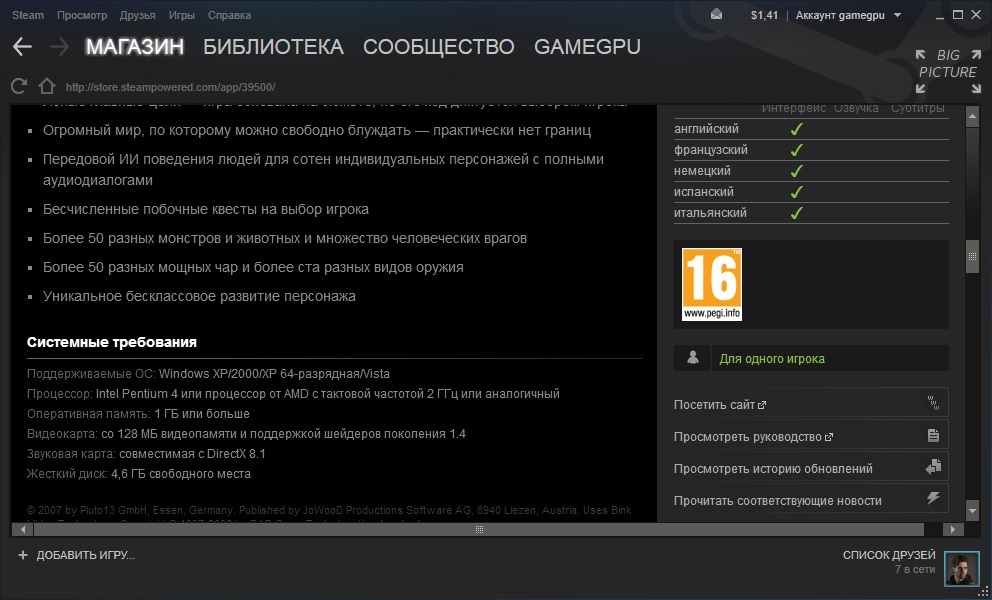Image resolution: width=992 pixels, height=600 pixels.
Task: Open the home page icon
Action: (x=47, y=86)
